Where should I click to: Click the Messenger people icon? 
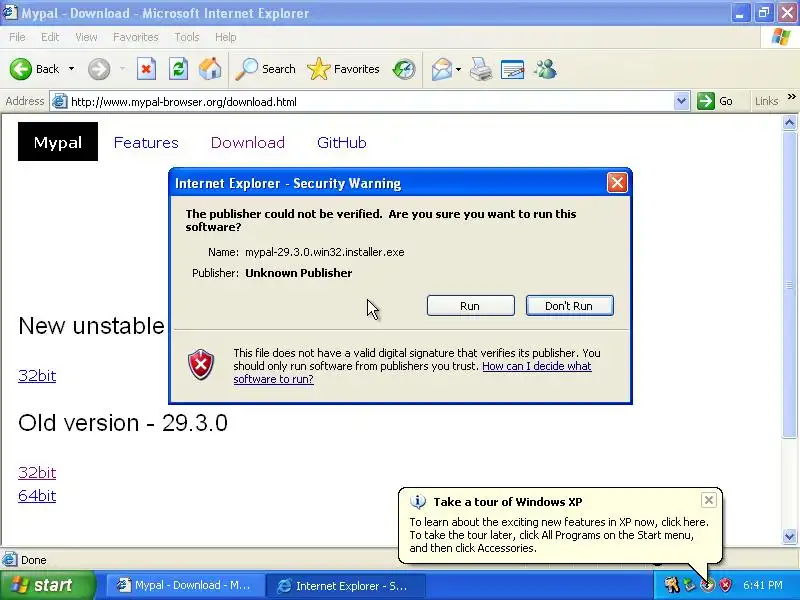545,69
